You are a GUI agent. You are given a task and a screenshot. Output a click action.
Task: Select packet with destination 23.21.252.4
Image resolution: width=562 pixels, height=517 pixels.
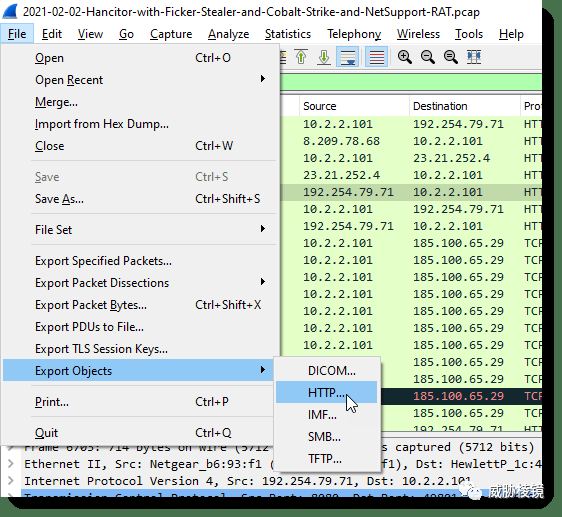(x=411, y=158)
